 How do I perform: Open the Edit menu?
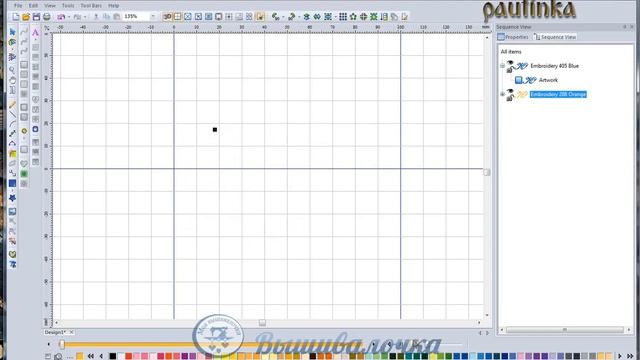[33, 6]
